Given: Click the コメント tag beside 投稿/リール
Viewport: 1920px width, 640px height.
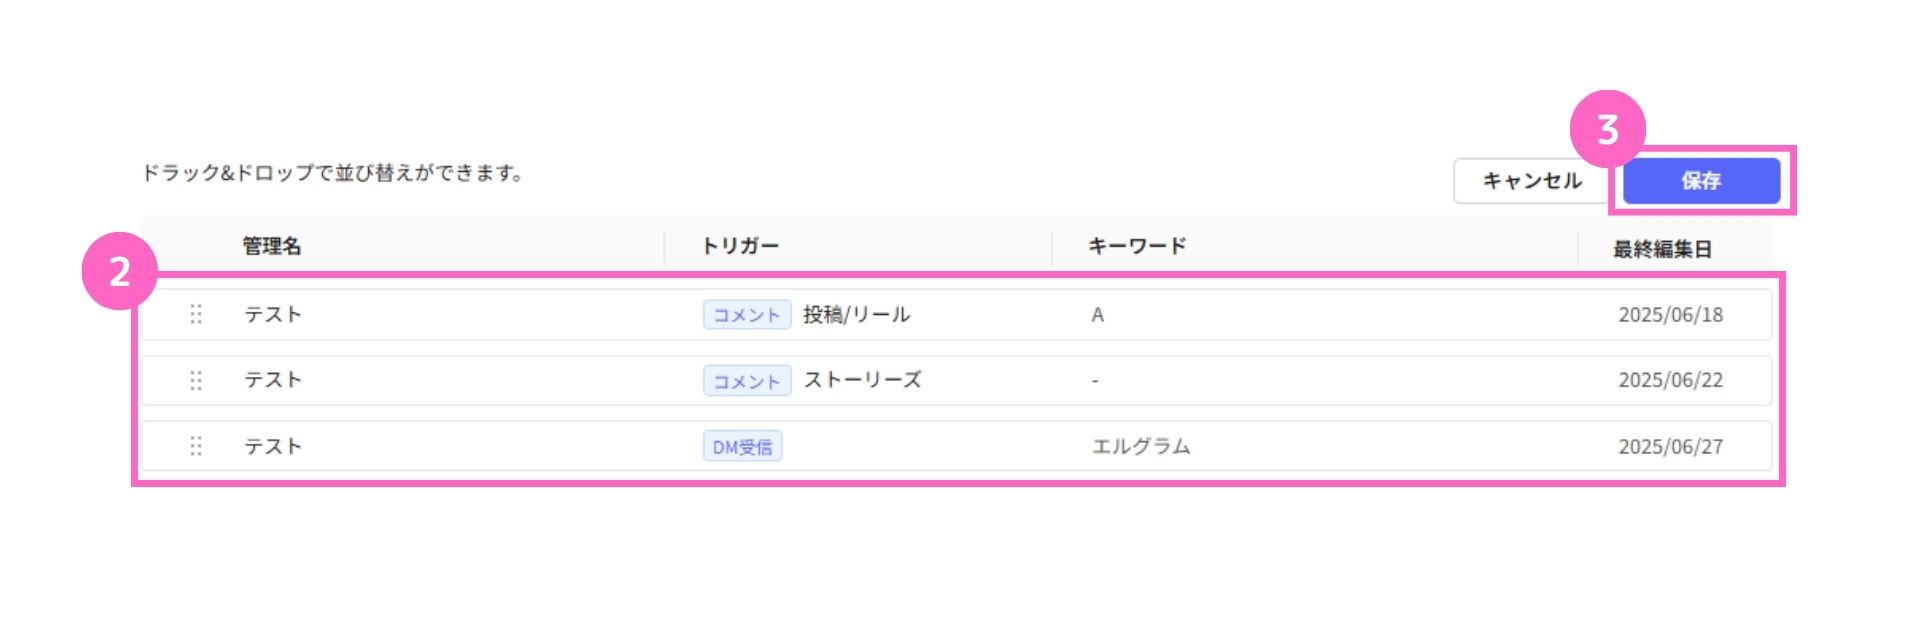Looking at the screenshot, I should (x=747, y=315).
